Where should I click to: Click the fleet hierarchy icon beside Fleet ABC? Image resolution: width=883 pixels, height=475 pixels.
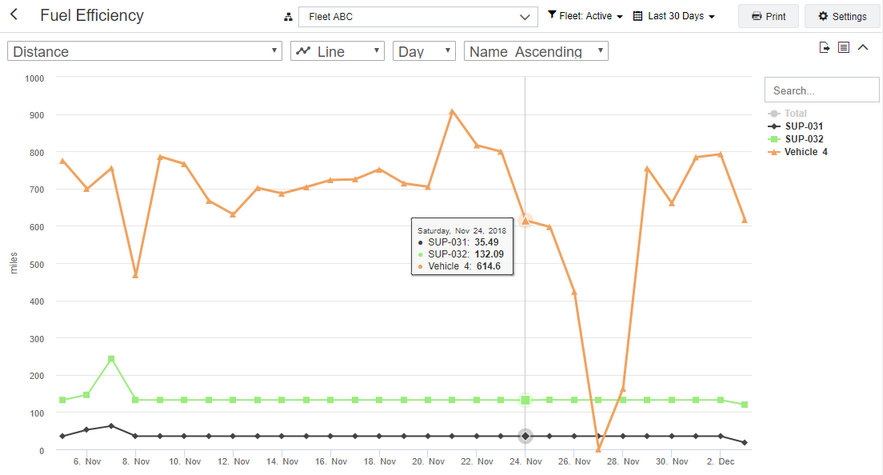click(x=288, y=17)
